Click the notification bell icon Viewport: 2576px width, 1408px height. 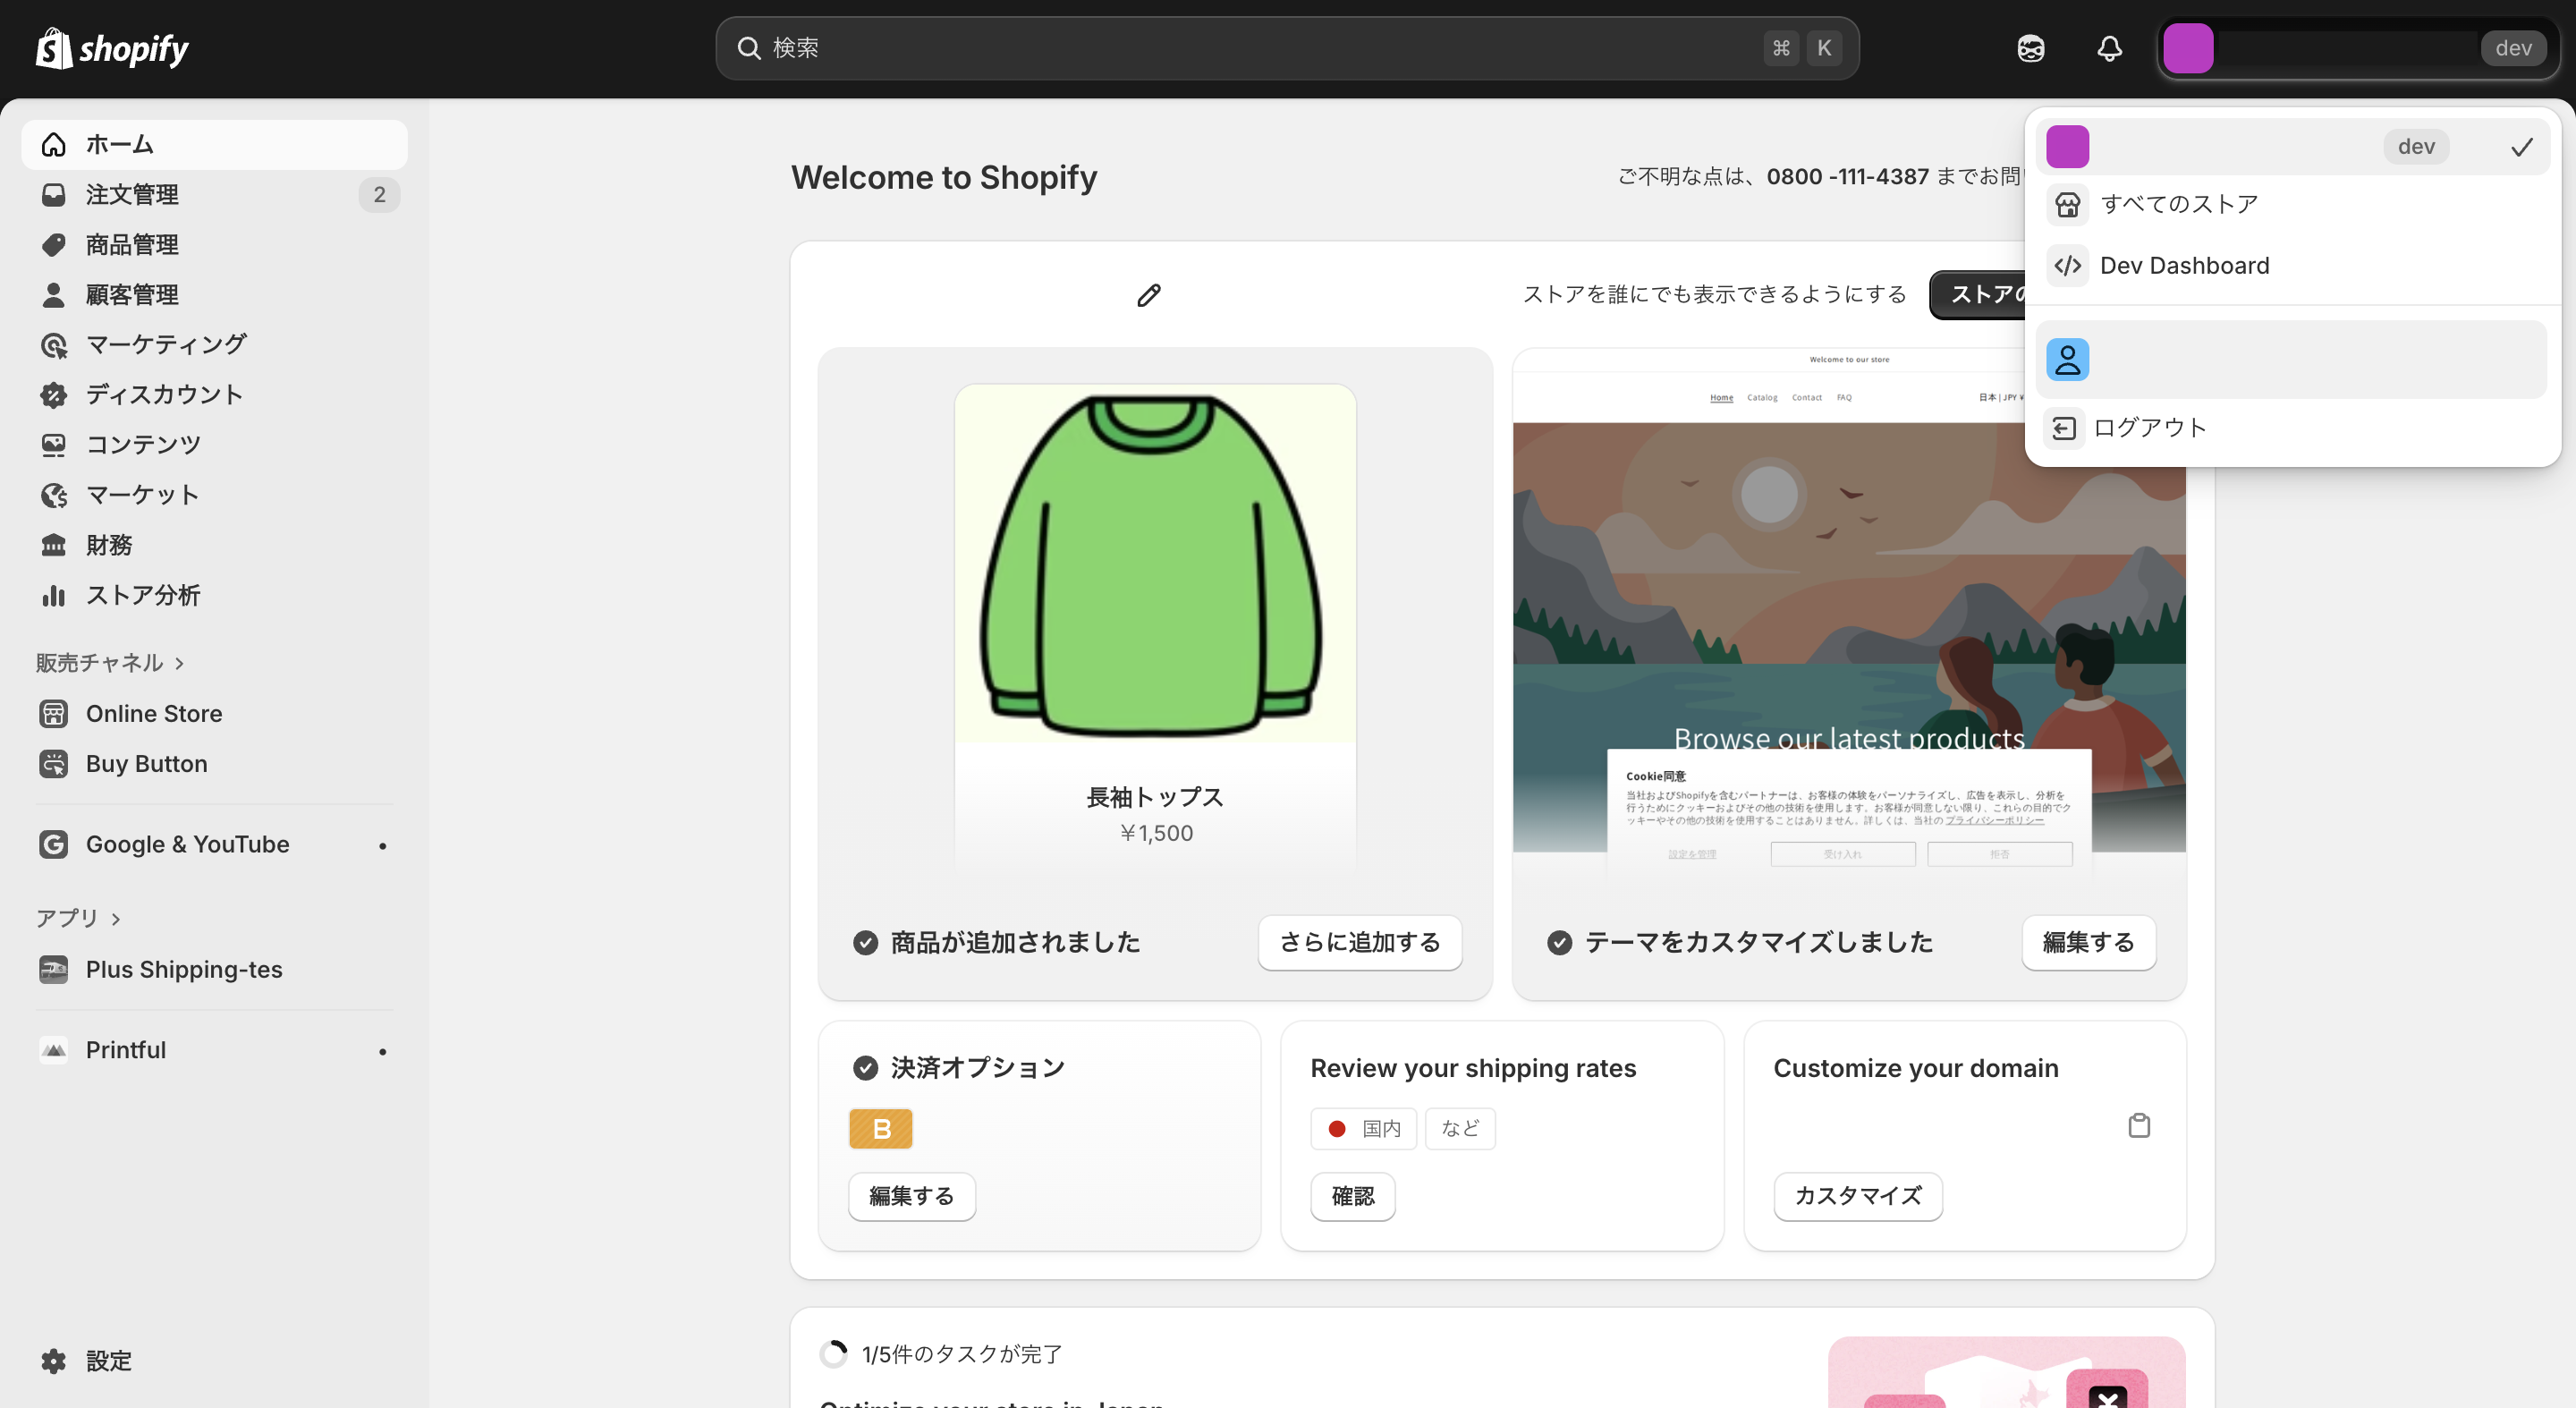(2109, 48)
